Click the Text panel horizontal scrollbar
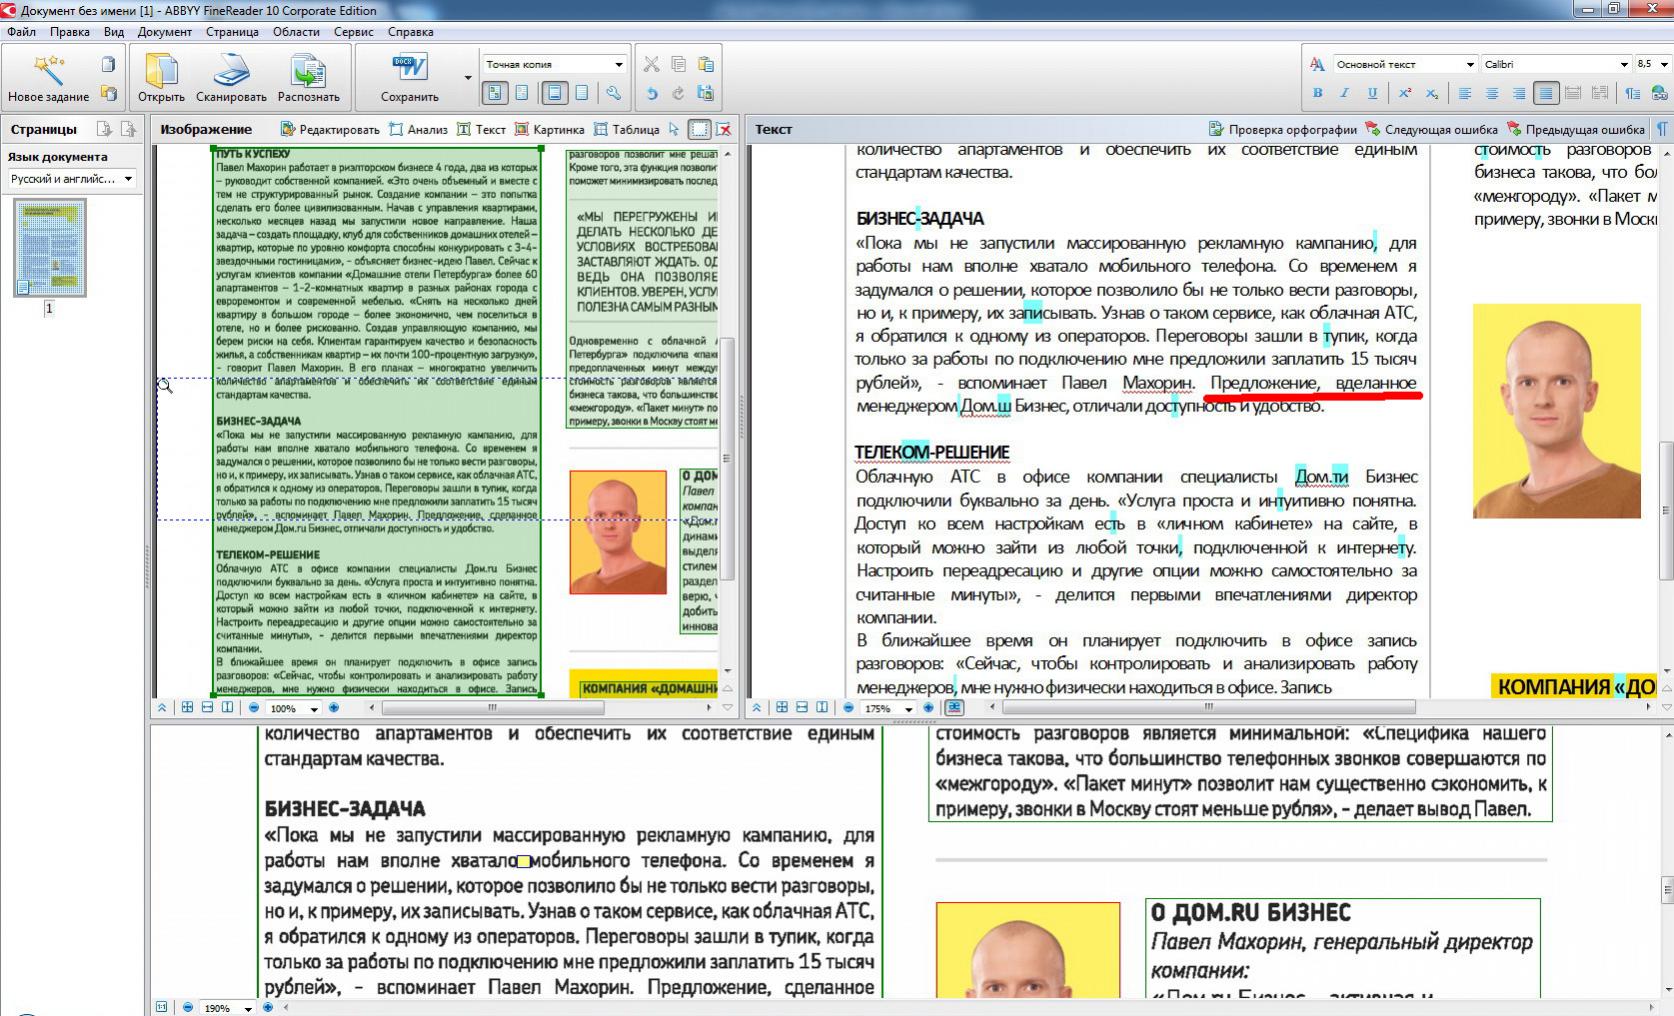 (x=1208, y=708)
